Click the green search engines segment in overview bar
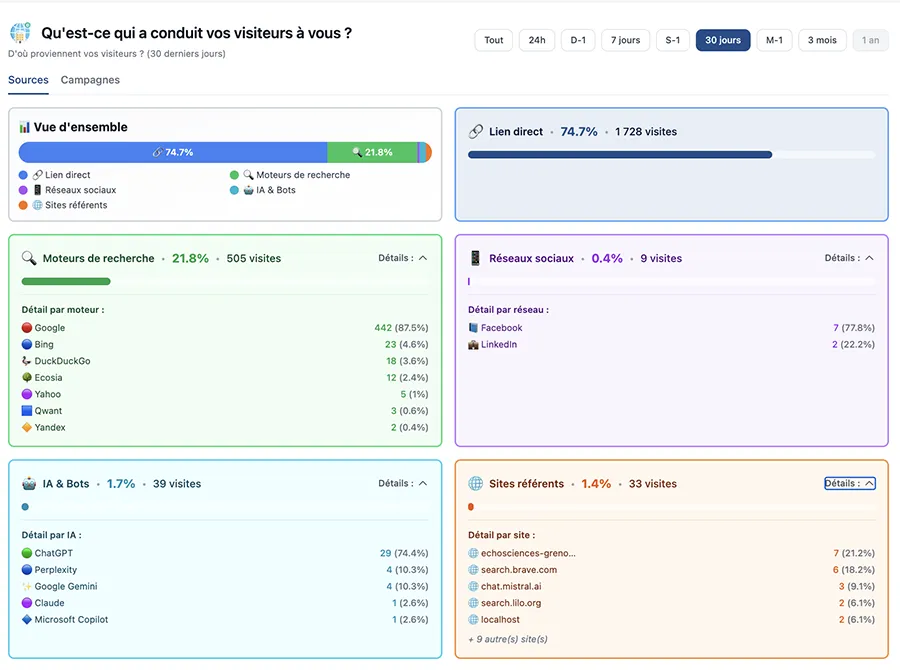The width and height of the screenshot is (900, 670). click(372, 152)
